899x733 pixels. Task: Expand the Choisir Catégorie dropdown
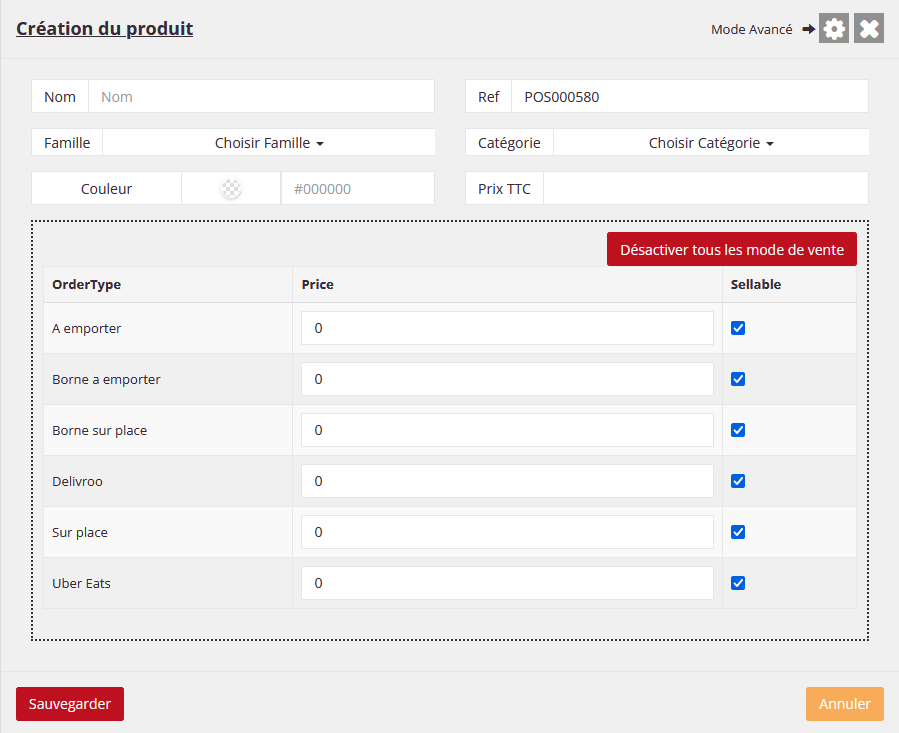pos(711,143)
